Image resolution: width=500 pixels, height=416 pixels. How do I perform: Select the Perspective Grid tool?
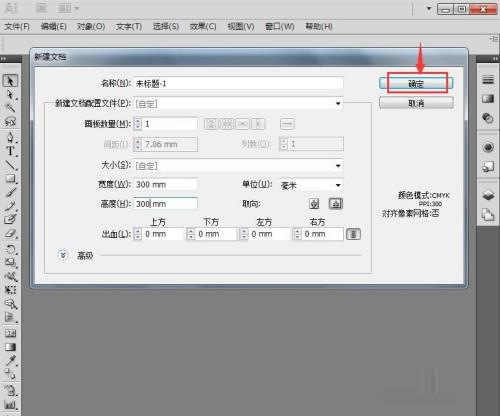click(10, 317)
